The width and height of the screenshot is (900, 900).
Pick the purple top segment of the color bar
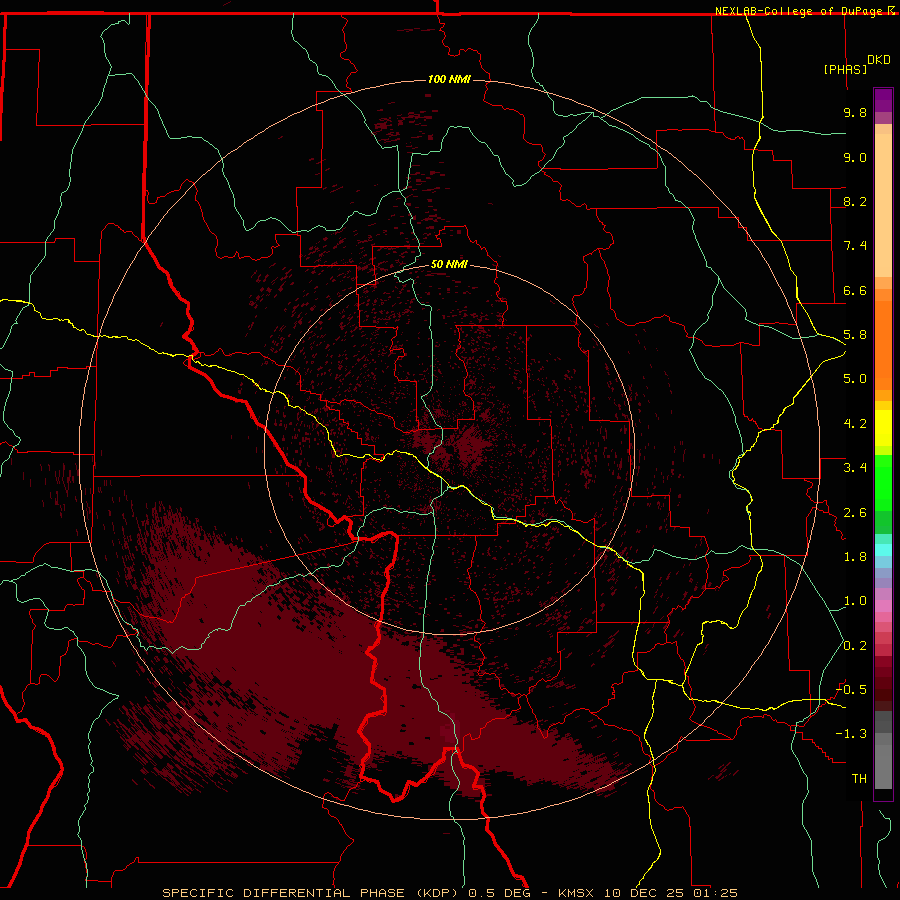(x=883, y=100)
